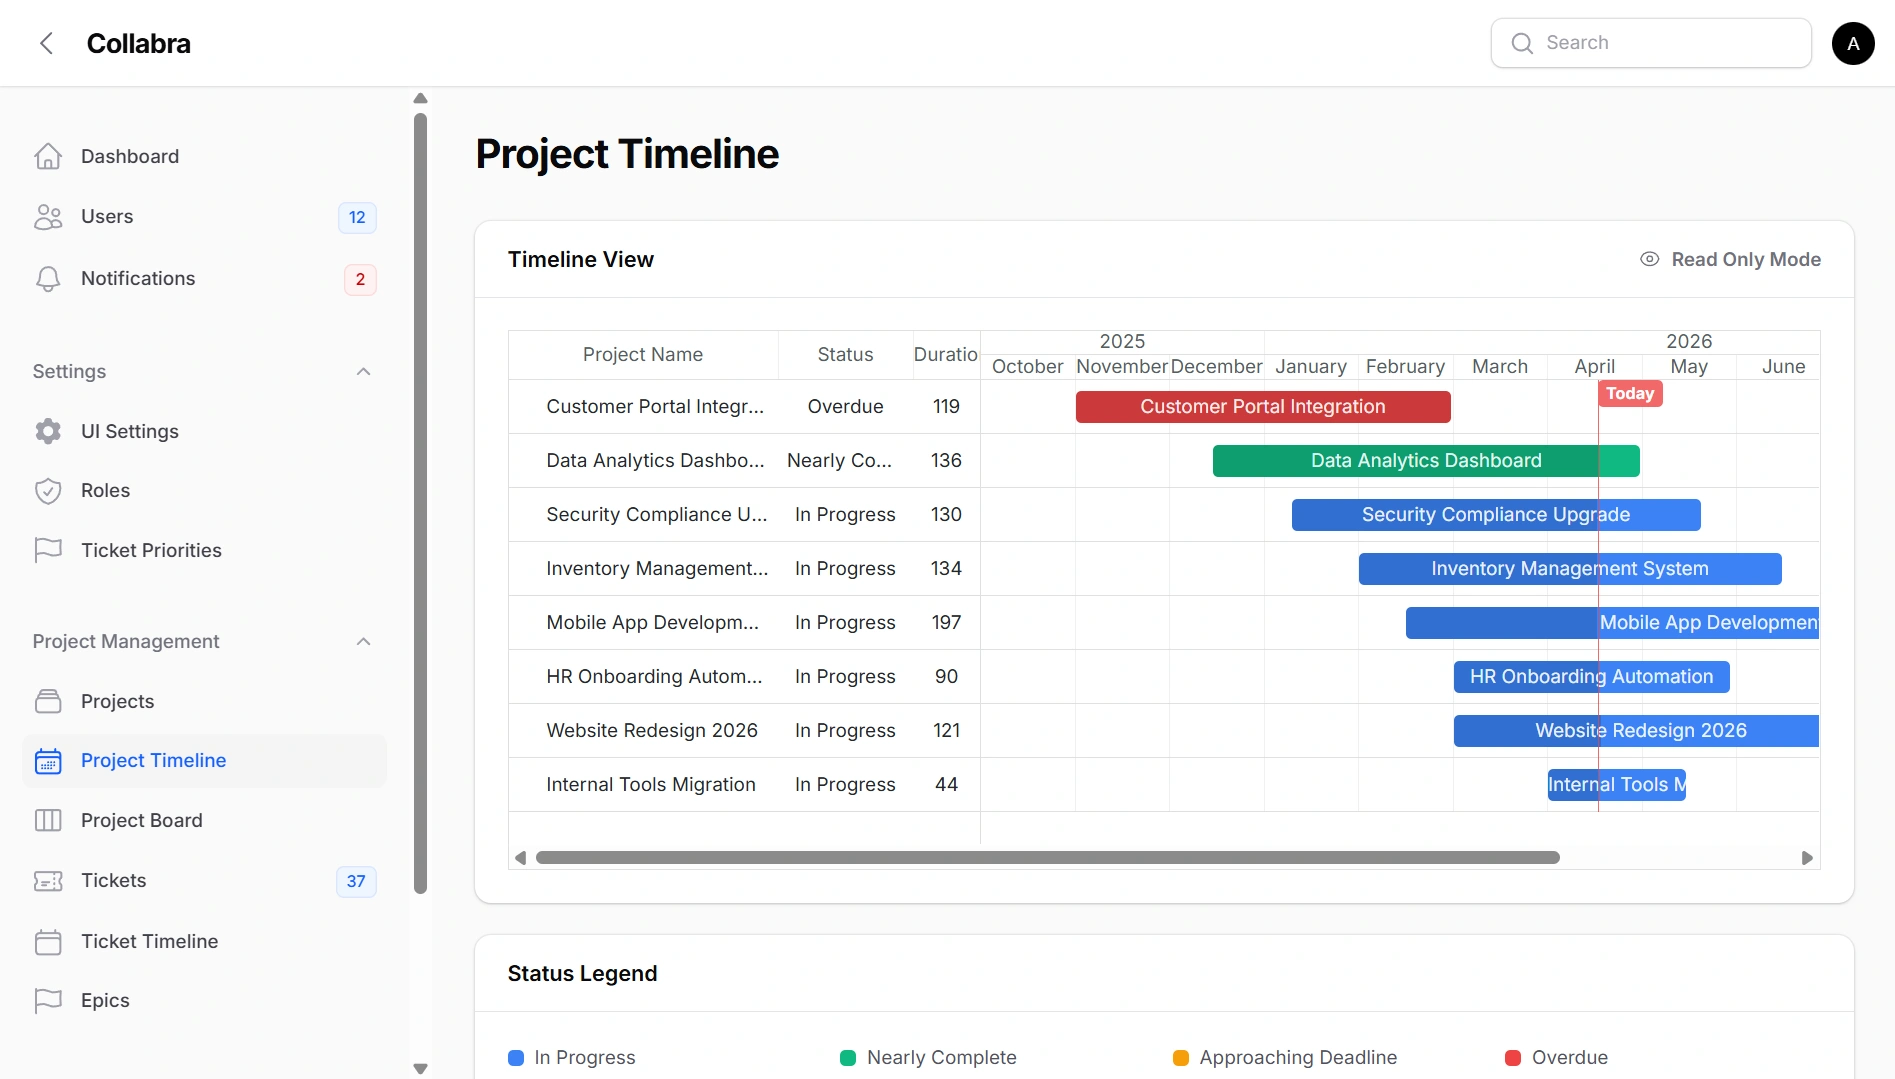Click the Tickets ticket icon

pyautogui.click(x=48, y=881)
